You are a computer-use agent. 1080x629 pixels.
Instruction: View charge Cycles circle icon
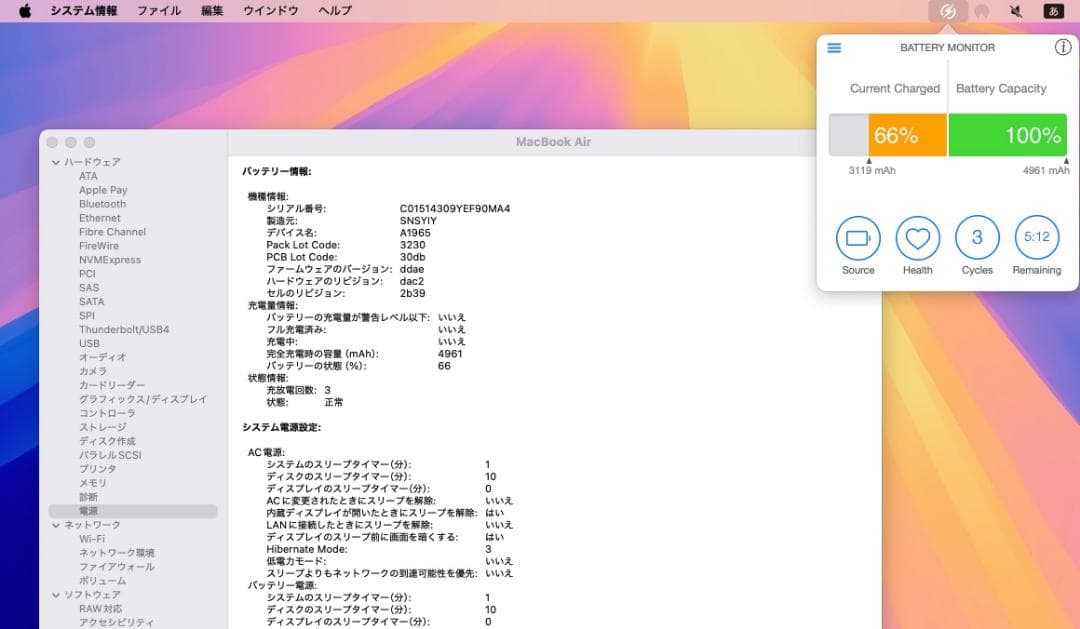coord(976,238)
